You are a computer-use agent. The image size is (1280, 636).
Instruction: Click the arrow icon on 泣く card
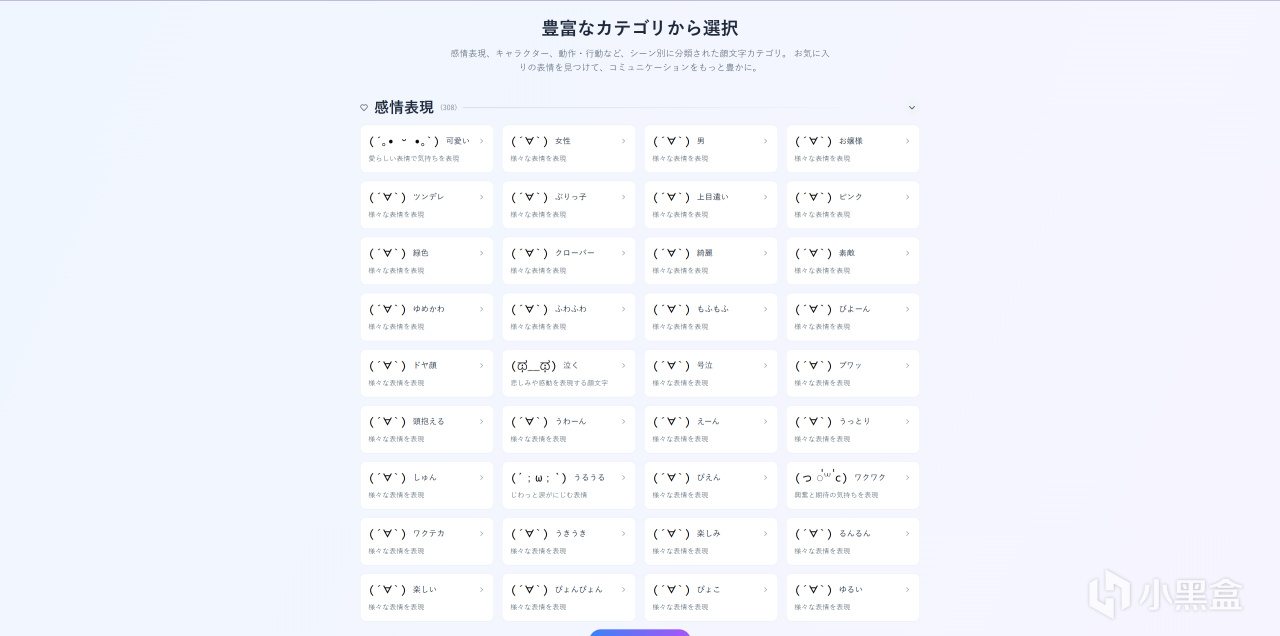coord(623,365)
